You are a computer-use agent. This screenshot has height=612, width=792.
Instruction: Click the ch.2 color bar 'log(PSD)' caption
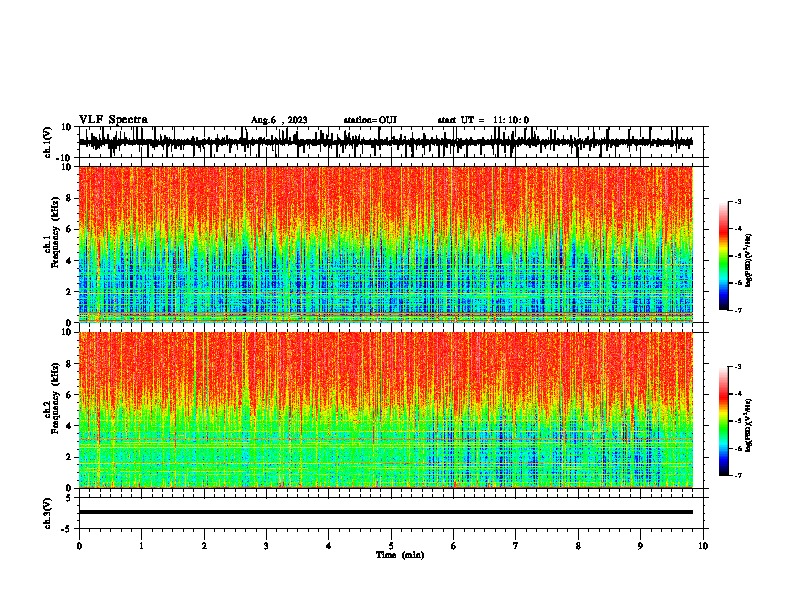click(749, 425)
